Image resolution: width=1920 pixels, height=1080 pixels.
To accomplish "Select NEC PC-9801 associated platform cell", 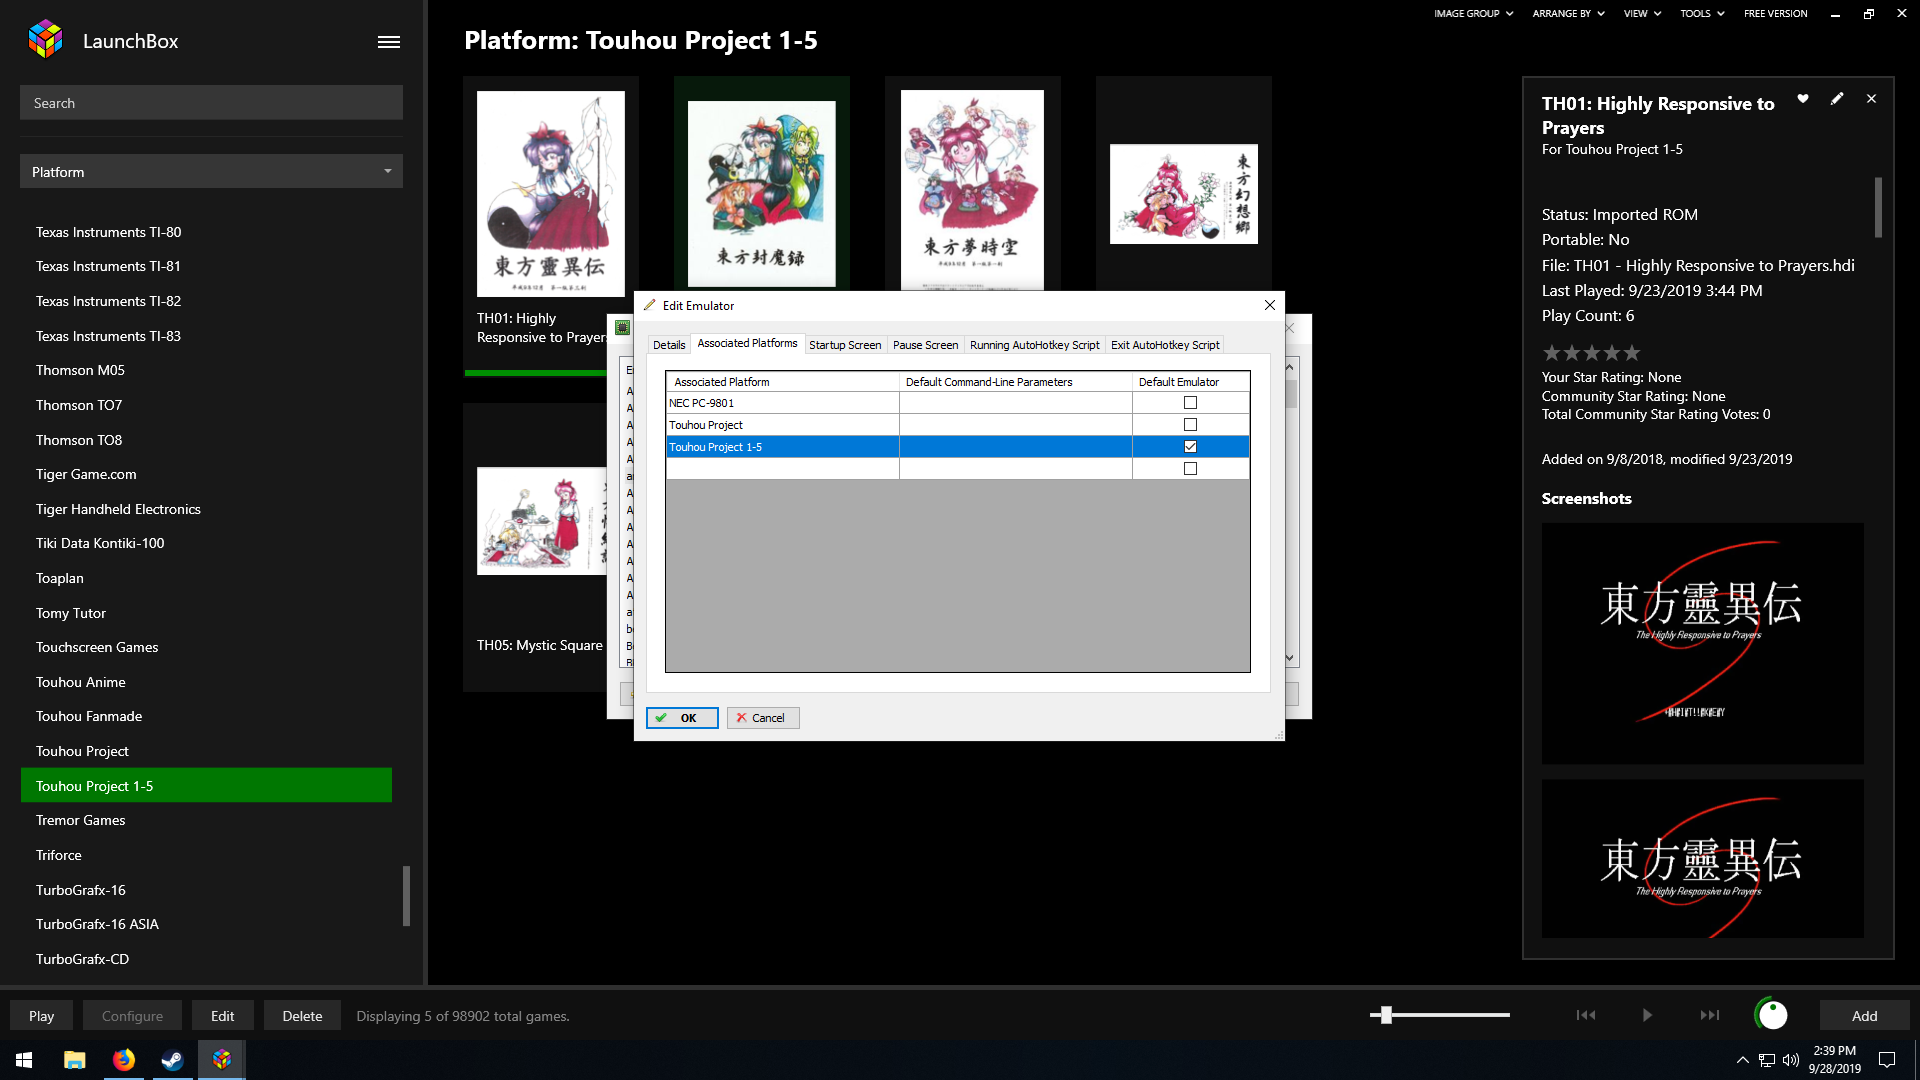I will (x=782, y=403).
